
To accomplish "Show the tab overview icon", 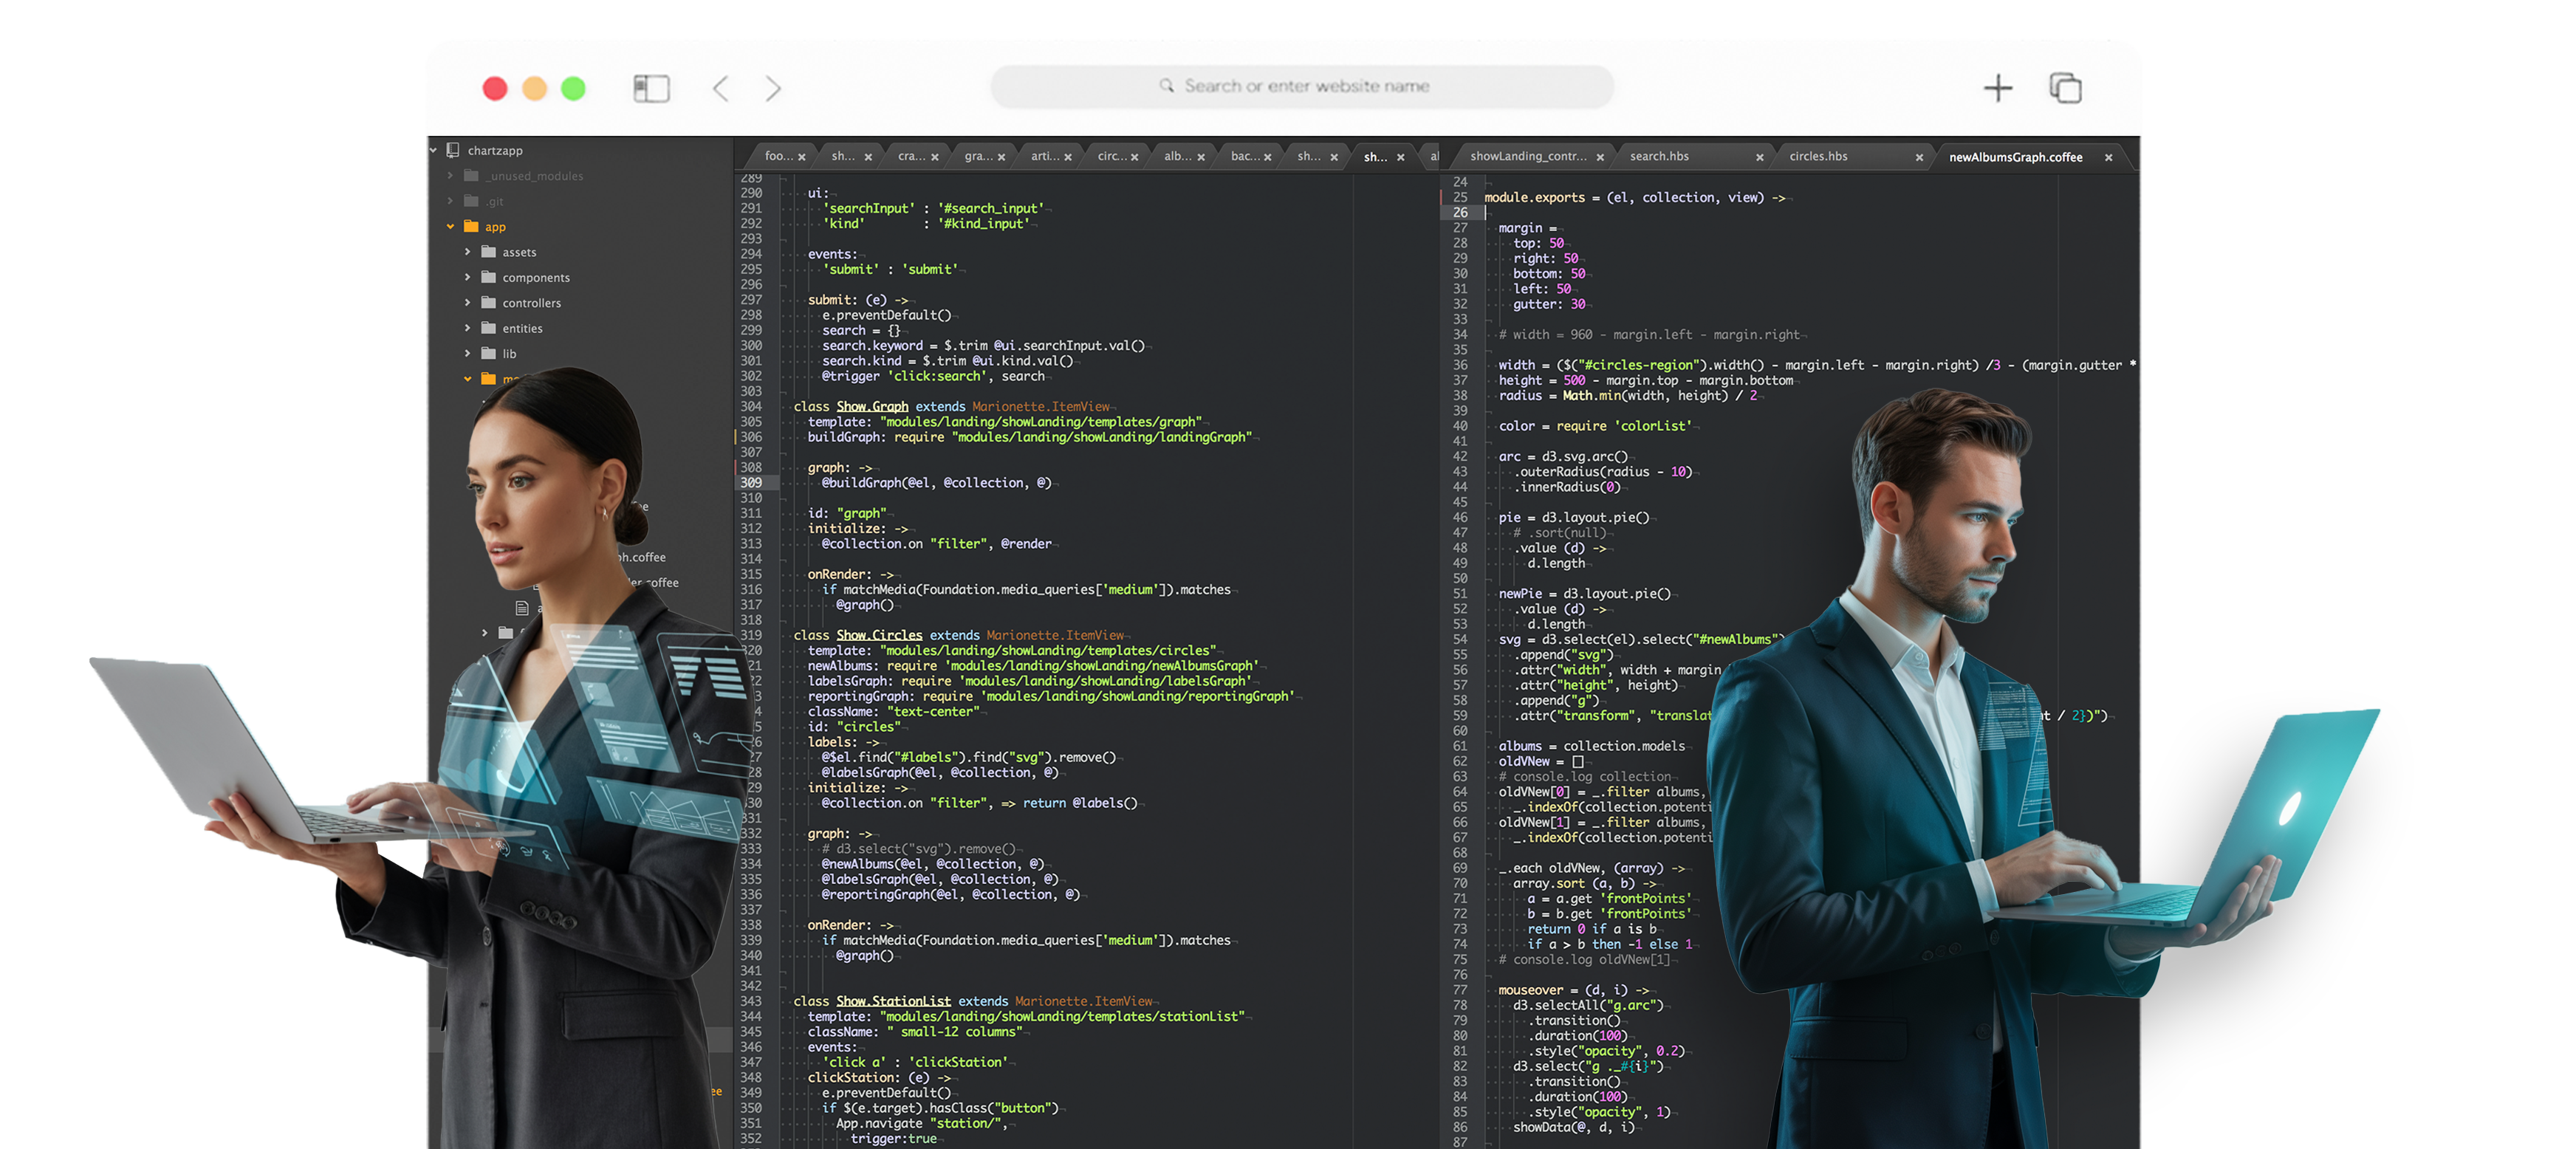I will (2065, 88).
